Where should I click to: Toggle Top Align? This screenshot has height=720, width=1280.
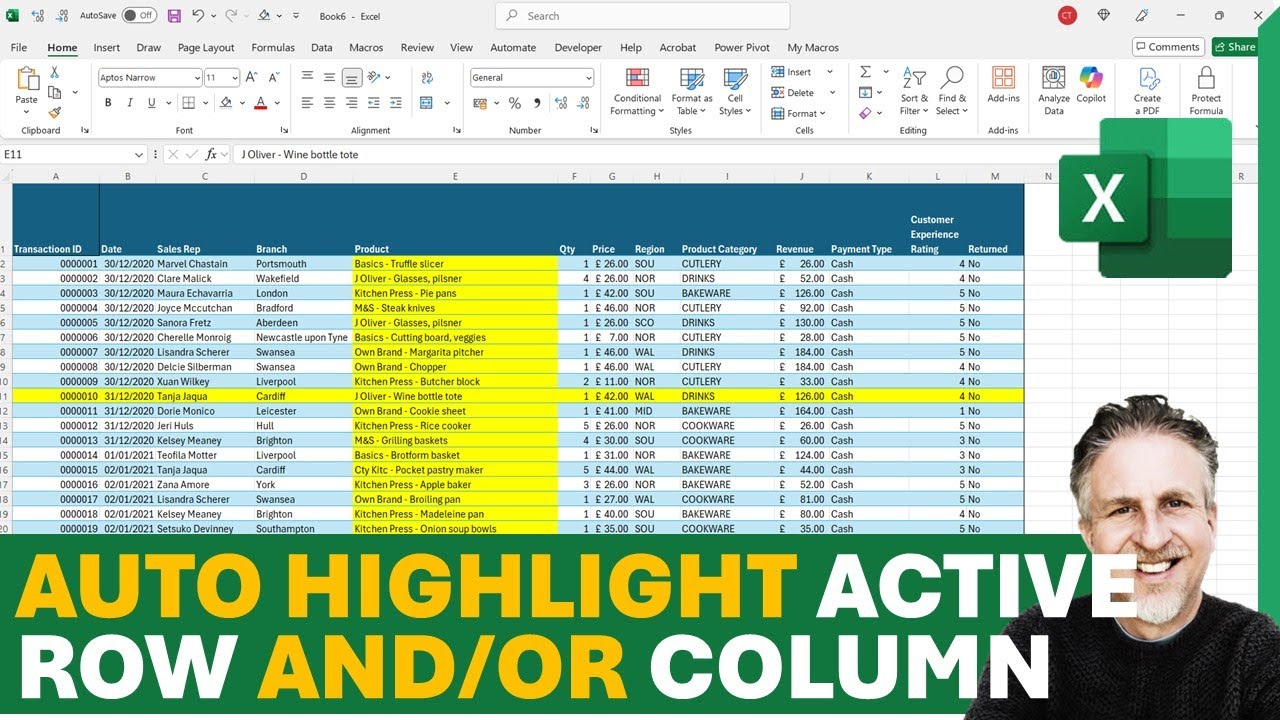click(x=307, y=77)
